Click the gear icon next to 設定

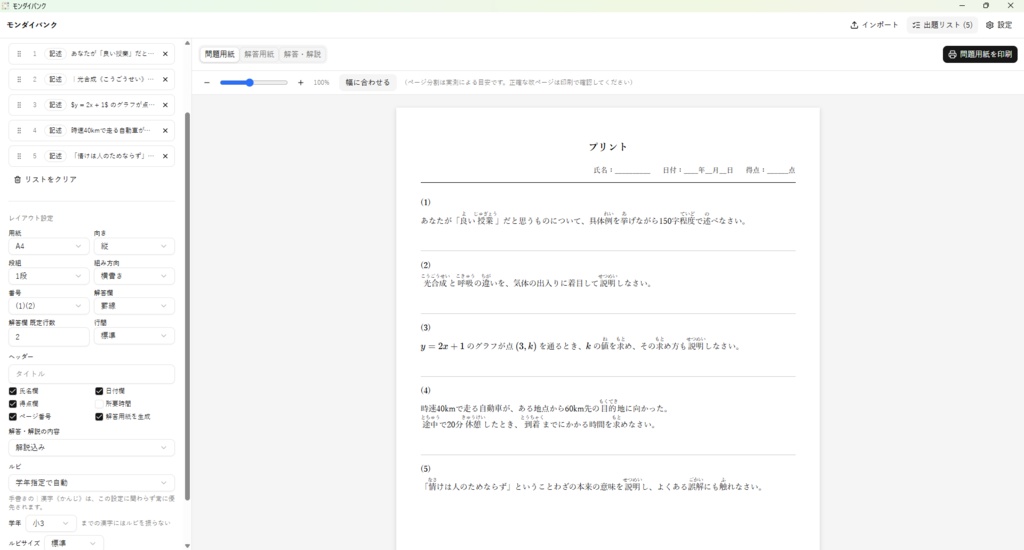pyautogui.click(x=990, y=25)
